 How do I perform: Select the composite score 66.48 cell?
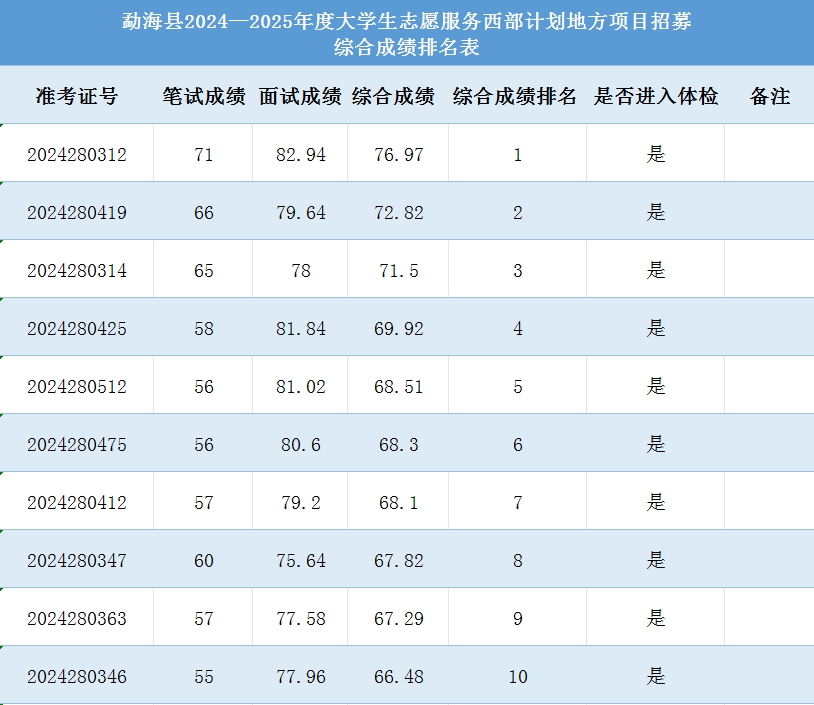(399, 677)
